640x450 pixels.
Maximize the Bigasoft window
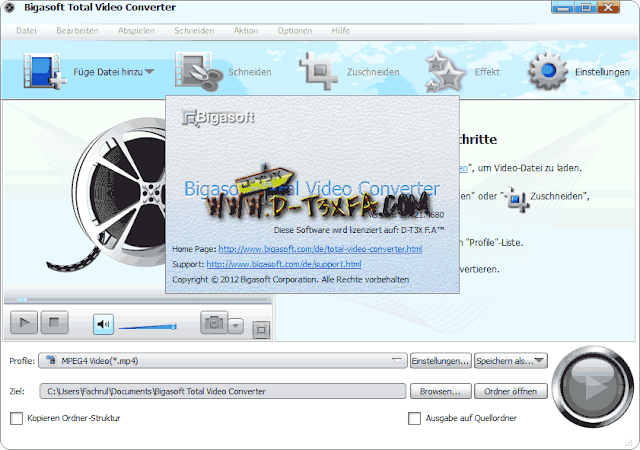pos(585,7)
